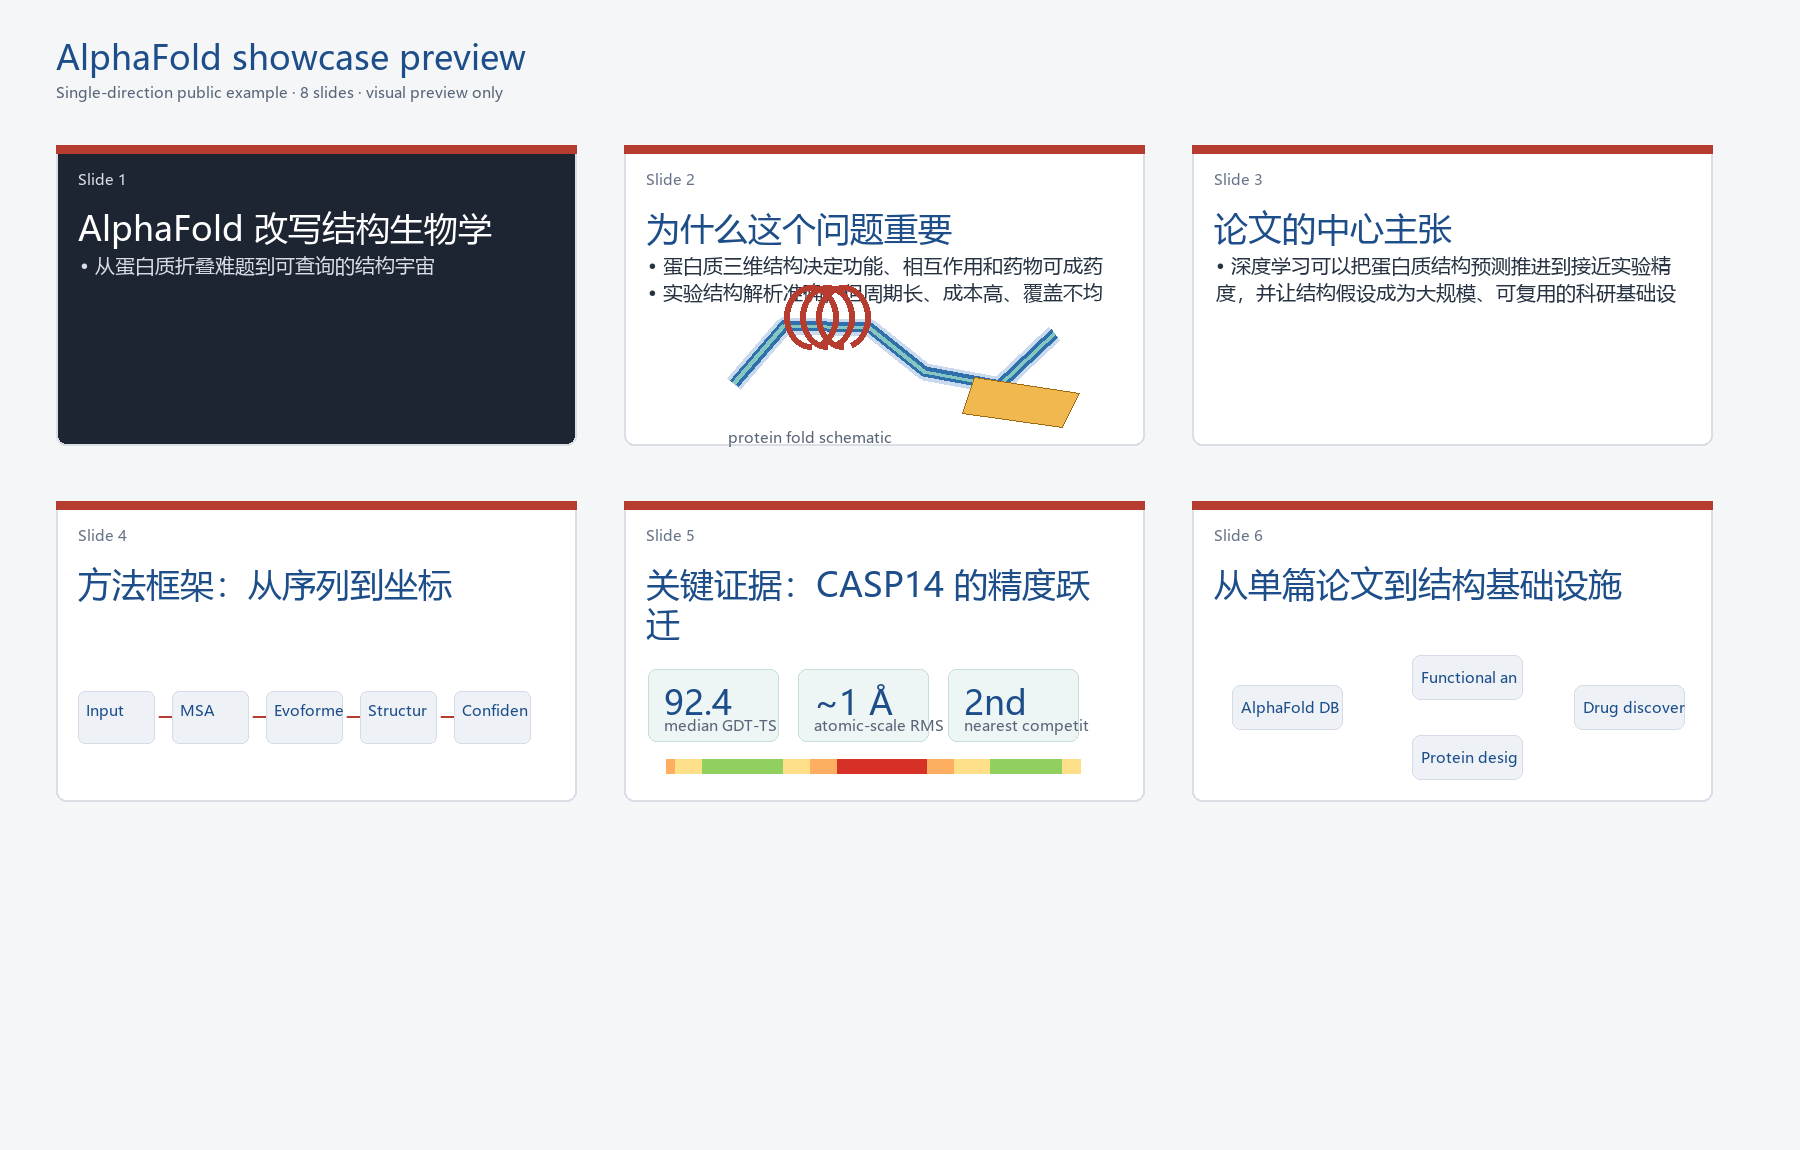Click the '8 slides · visual preview only' subtitle

point(401,93)
